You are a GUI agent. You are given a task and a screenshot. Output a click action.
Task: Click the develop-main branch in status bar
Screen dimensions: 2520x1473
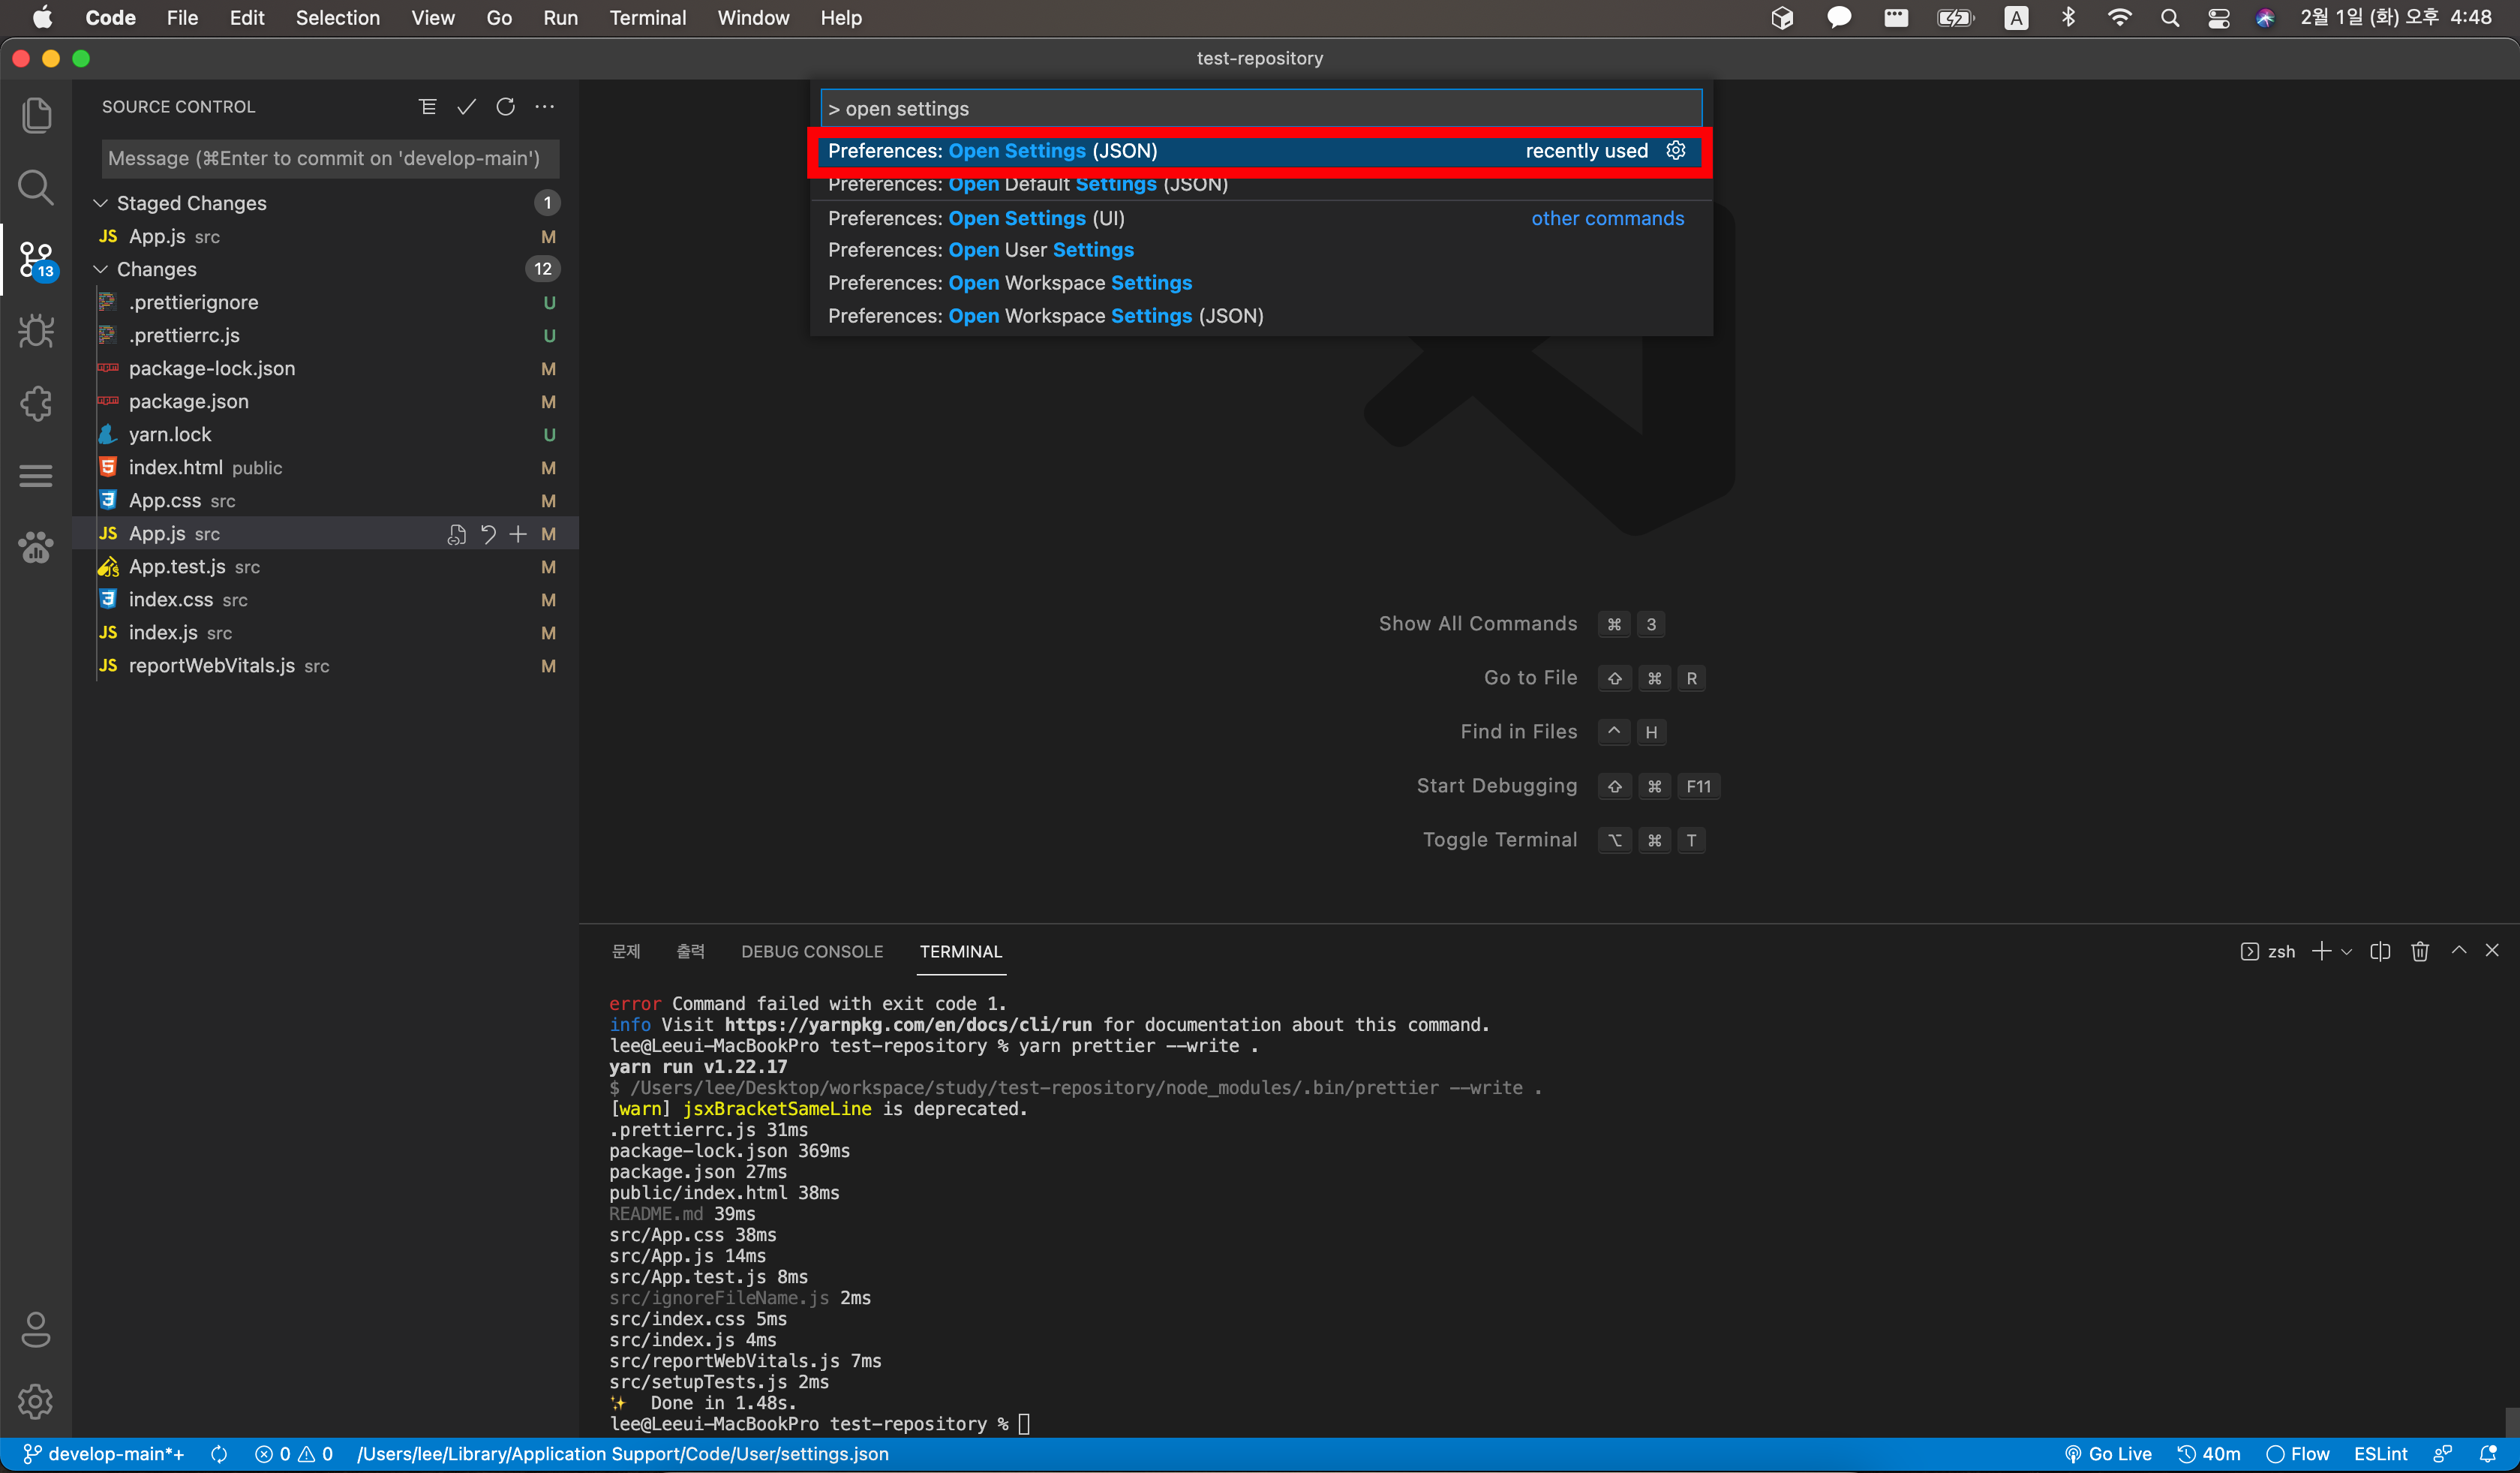103,1454
